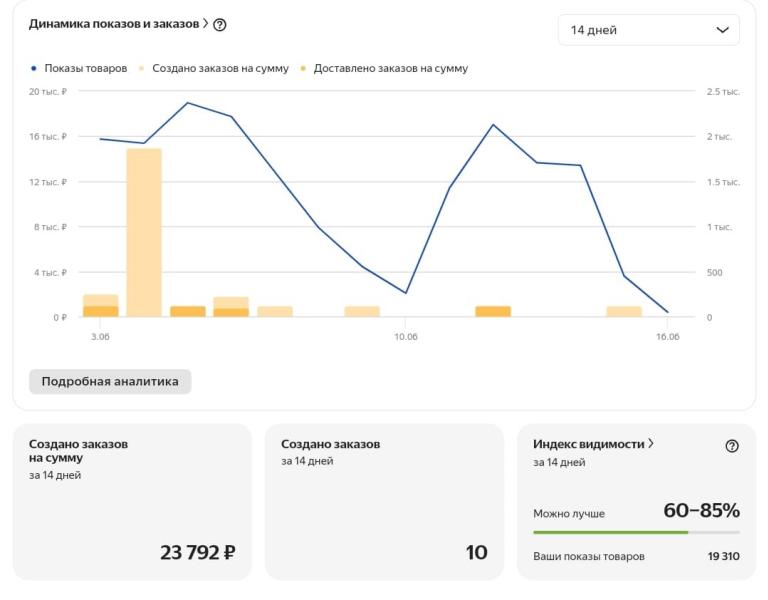Screen dimensions: 768x600
Task: Open the 14 дней period dropdown
Action: click(x=648, y=30)
